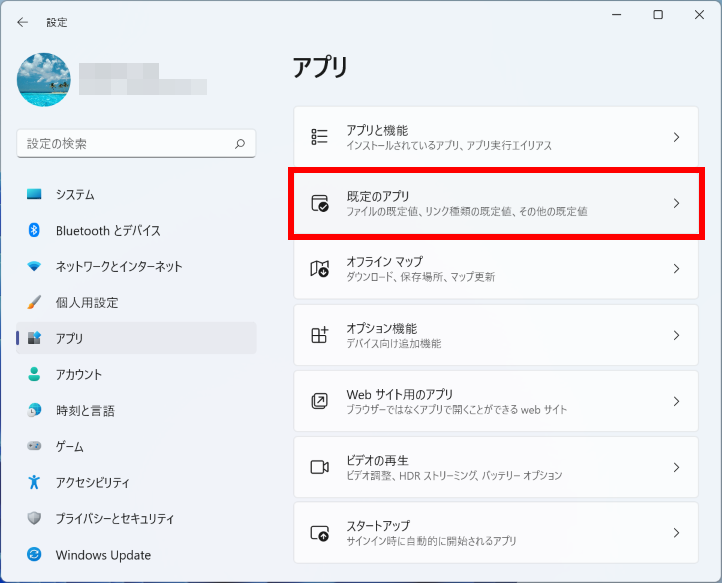The width and height of the screenshot is (722, 583).
Task: Select アカウント in sidebar
Action: [x=136, y=374]
